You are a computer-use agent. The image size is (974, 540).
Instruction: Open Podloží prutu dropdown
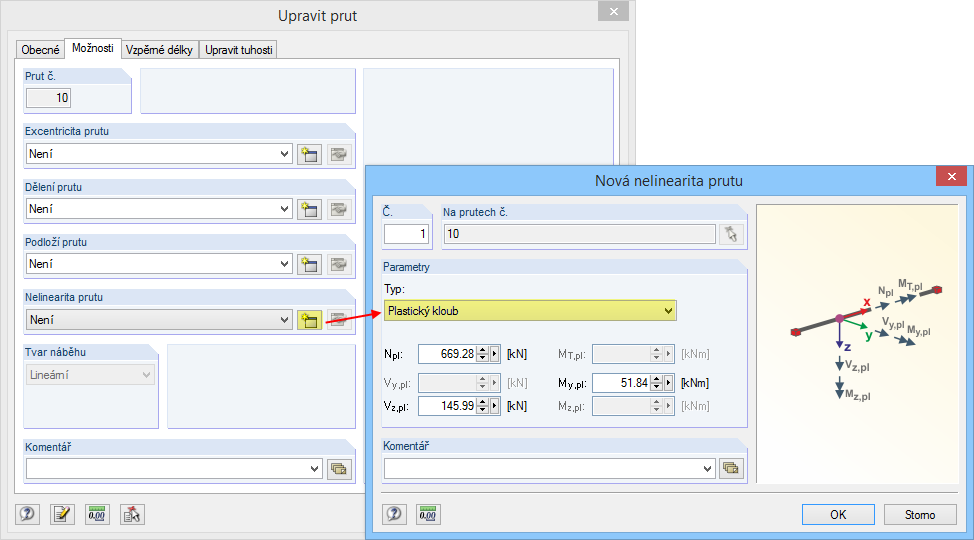(284, 264)
